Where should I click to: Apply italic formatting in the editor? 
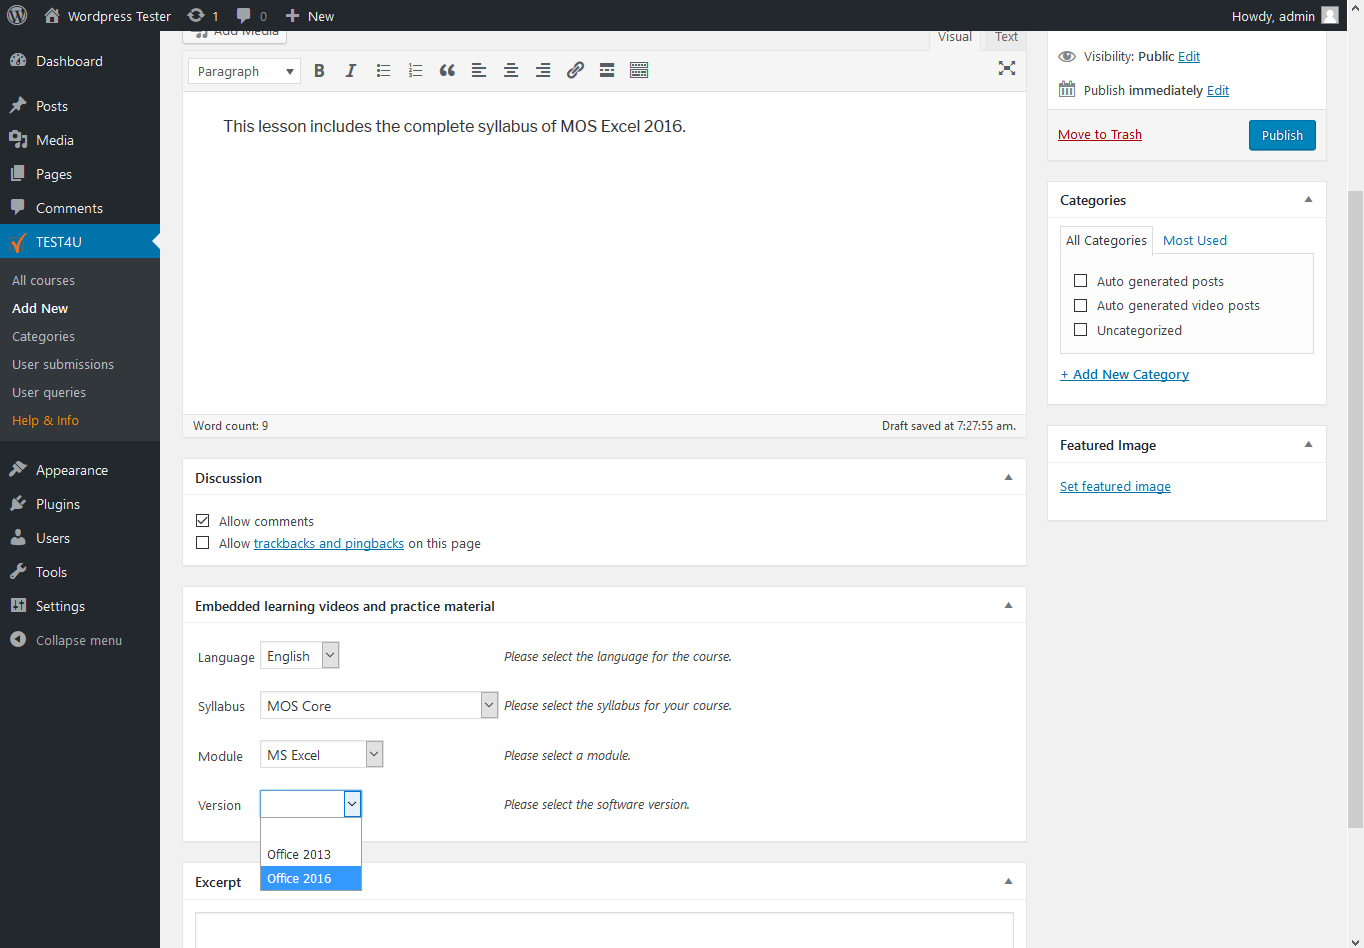[x=351, y=71]
